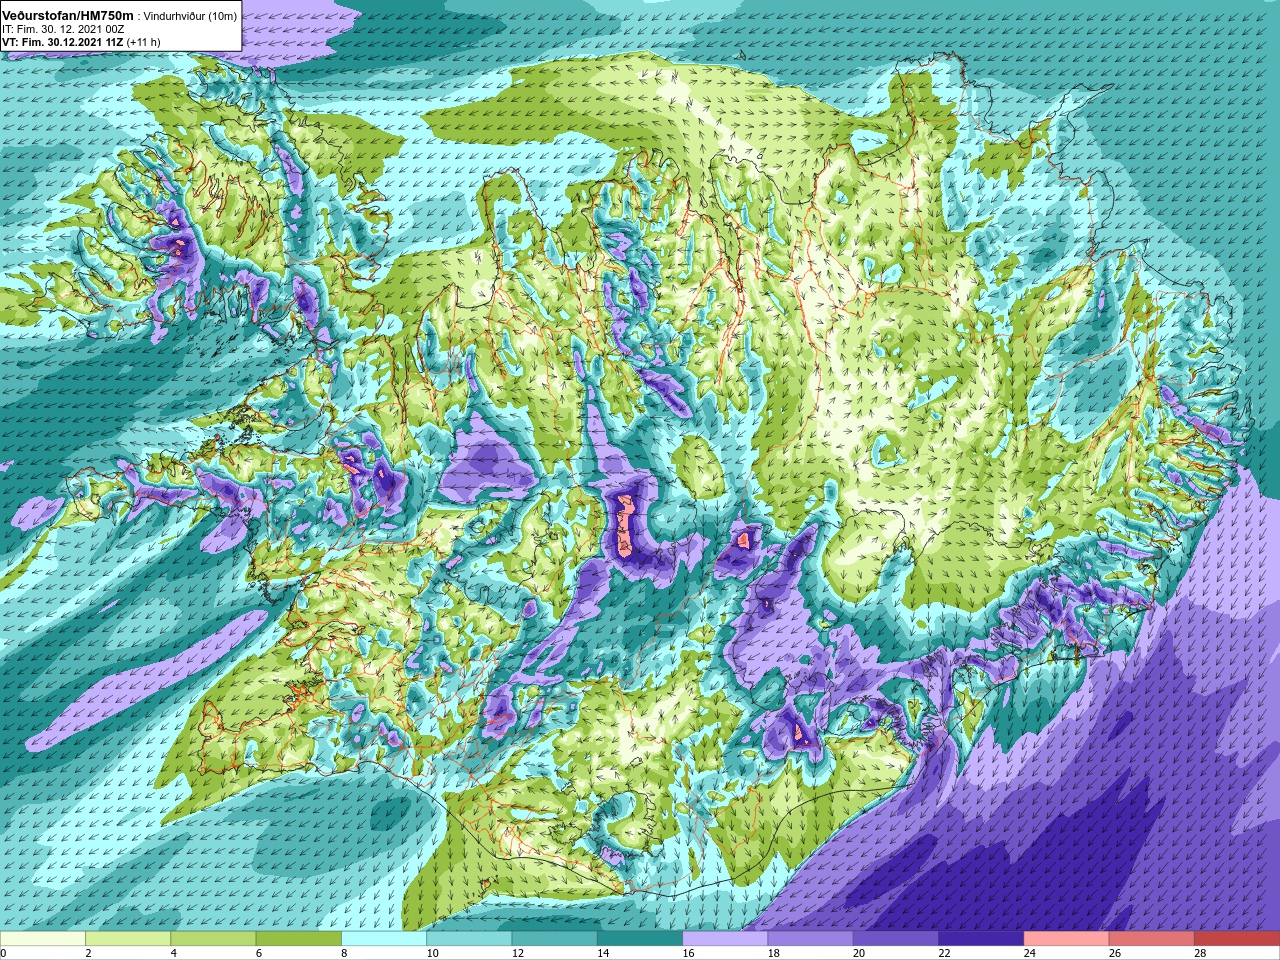Pick the 22–24 dark indigo legend swatch
Screen dimensions: 1280x960
click(x=981, y=939)
